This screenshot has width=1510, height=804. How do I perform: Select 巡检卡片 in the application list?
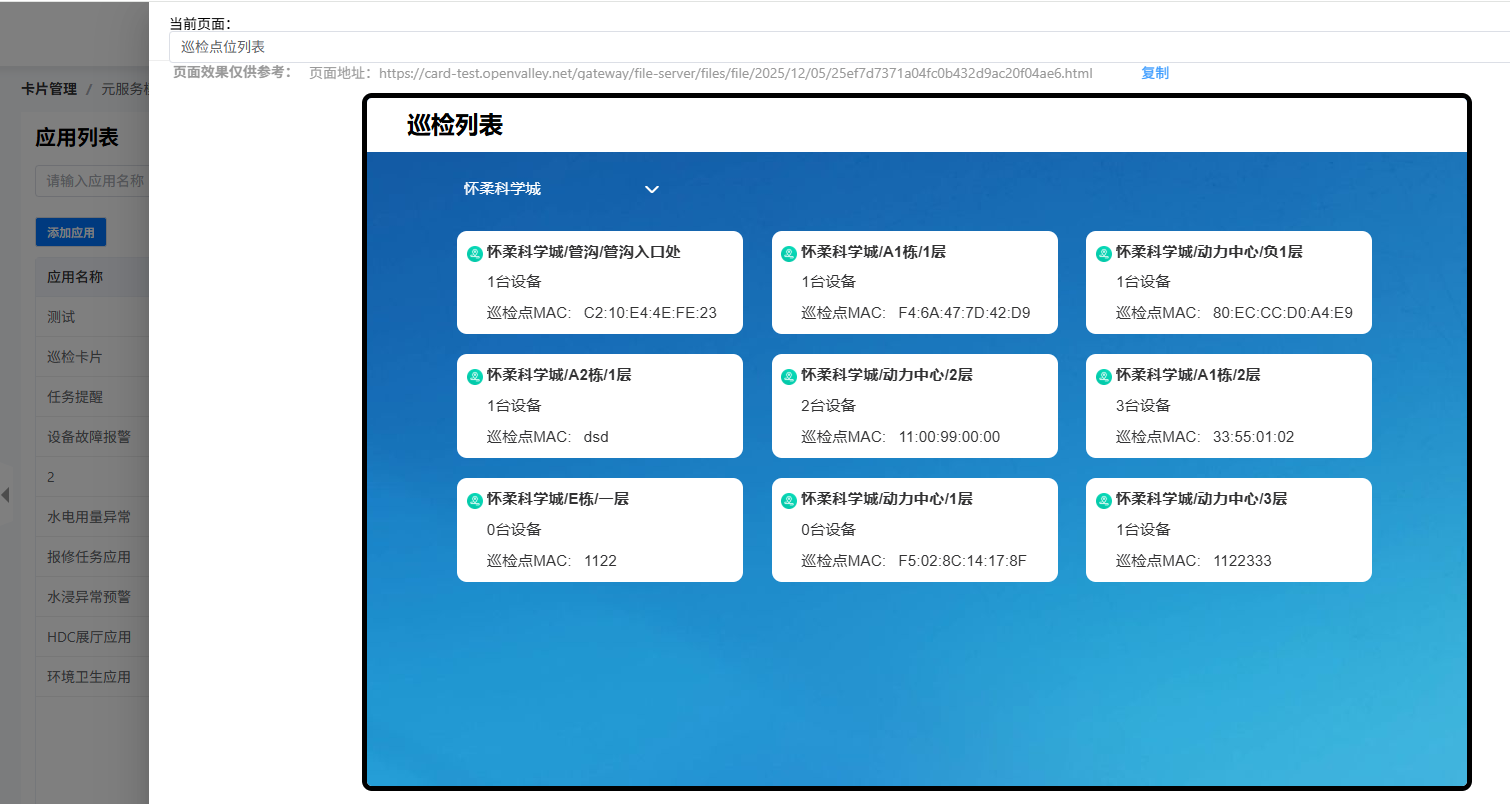[75, 357]
